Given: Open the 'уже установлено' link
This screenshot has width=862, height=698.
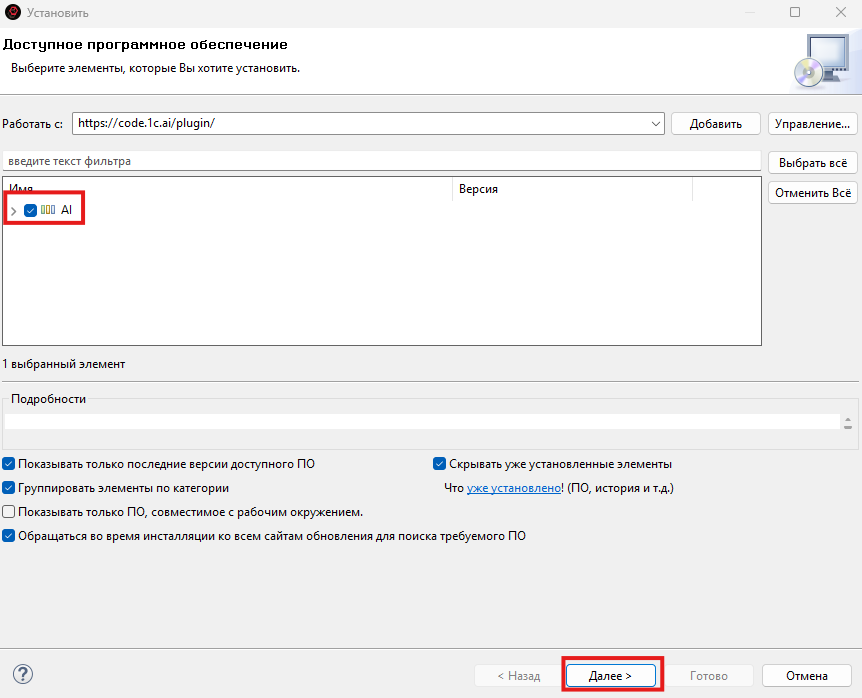Looking at the screenshot, I should coord(513,488).
